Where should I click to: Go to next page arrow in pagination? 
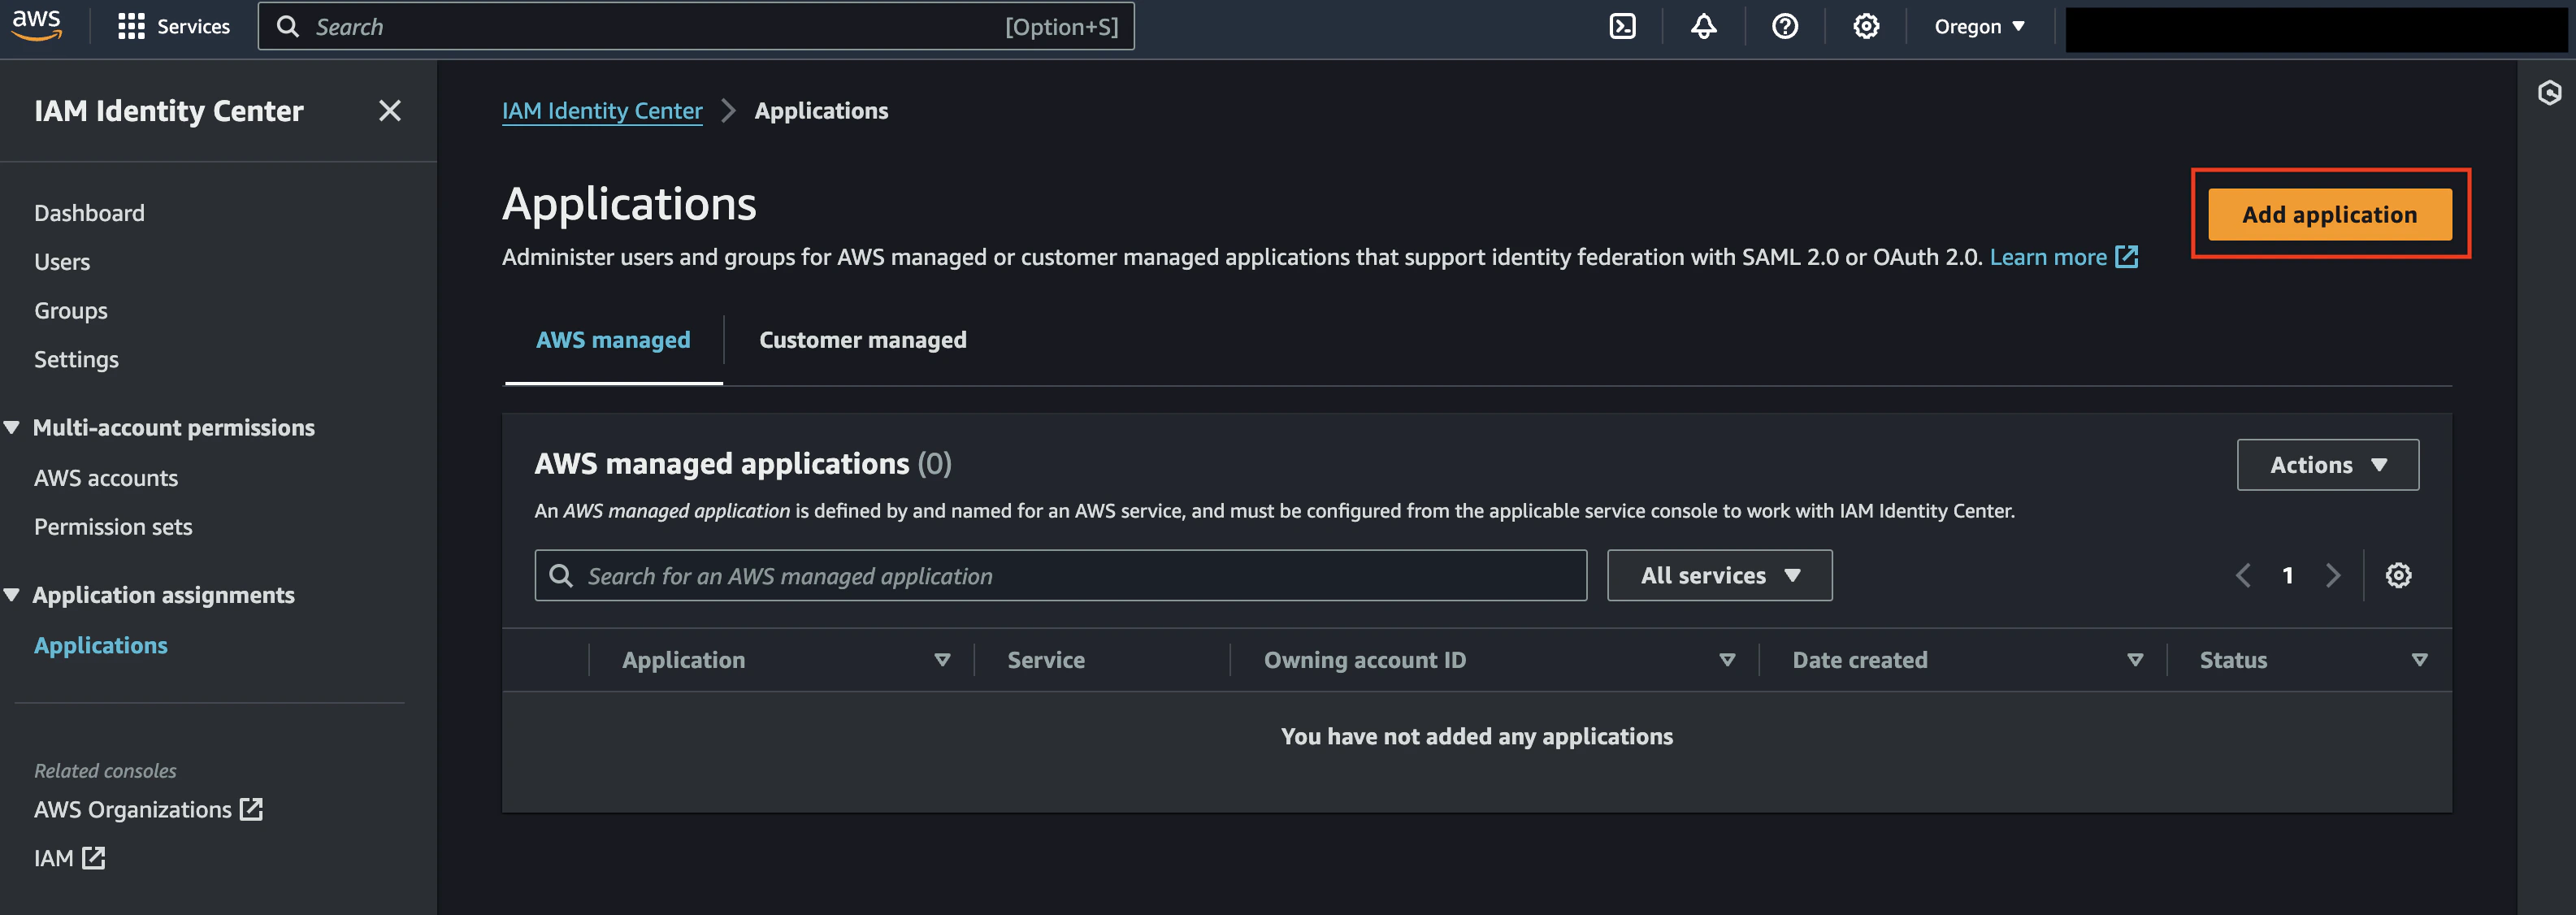pyautogui.click(x=2332, y=575)
